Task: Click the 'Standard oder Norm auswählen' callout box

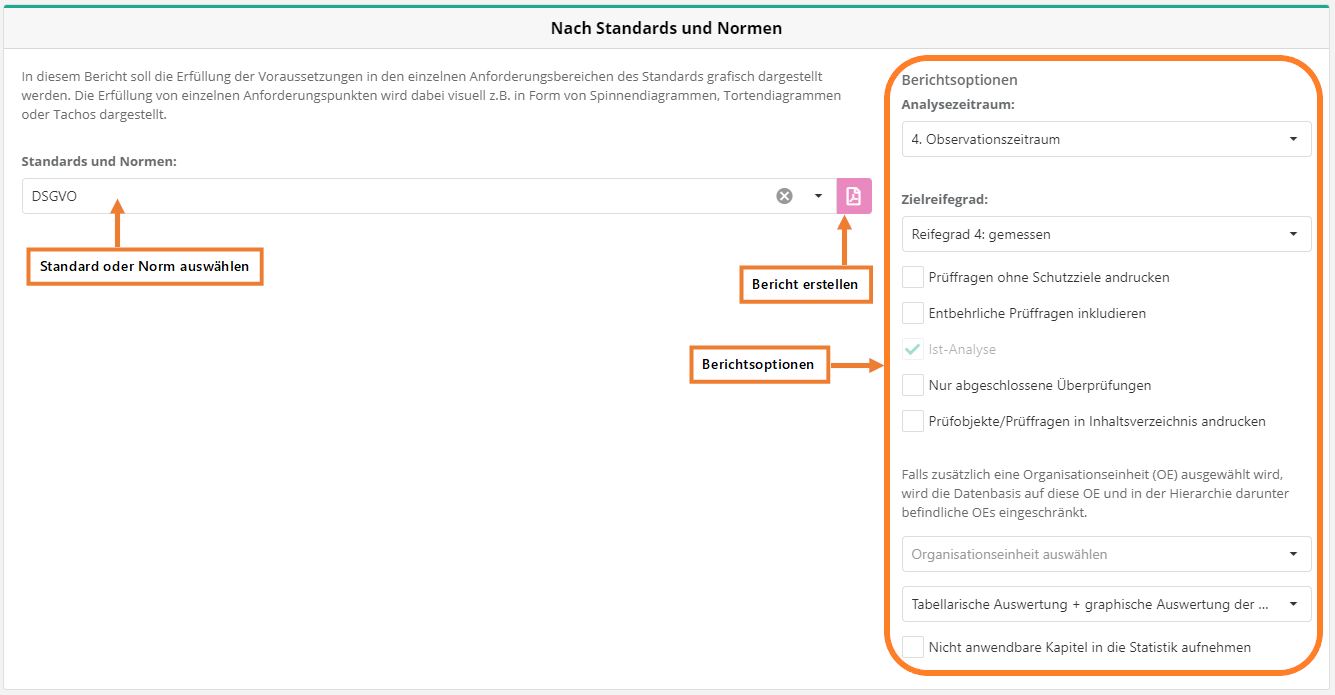Action: coord(144,267)
